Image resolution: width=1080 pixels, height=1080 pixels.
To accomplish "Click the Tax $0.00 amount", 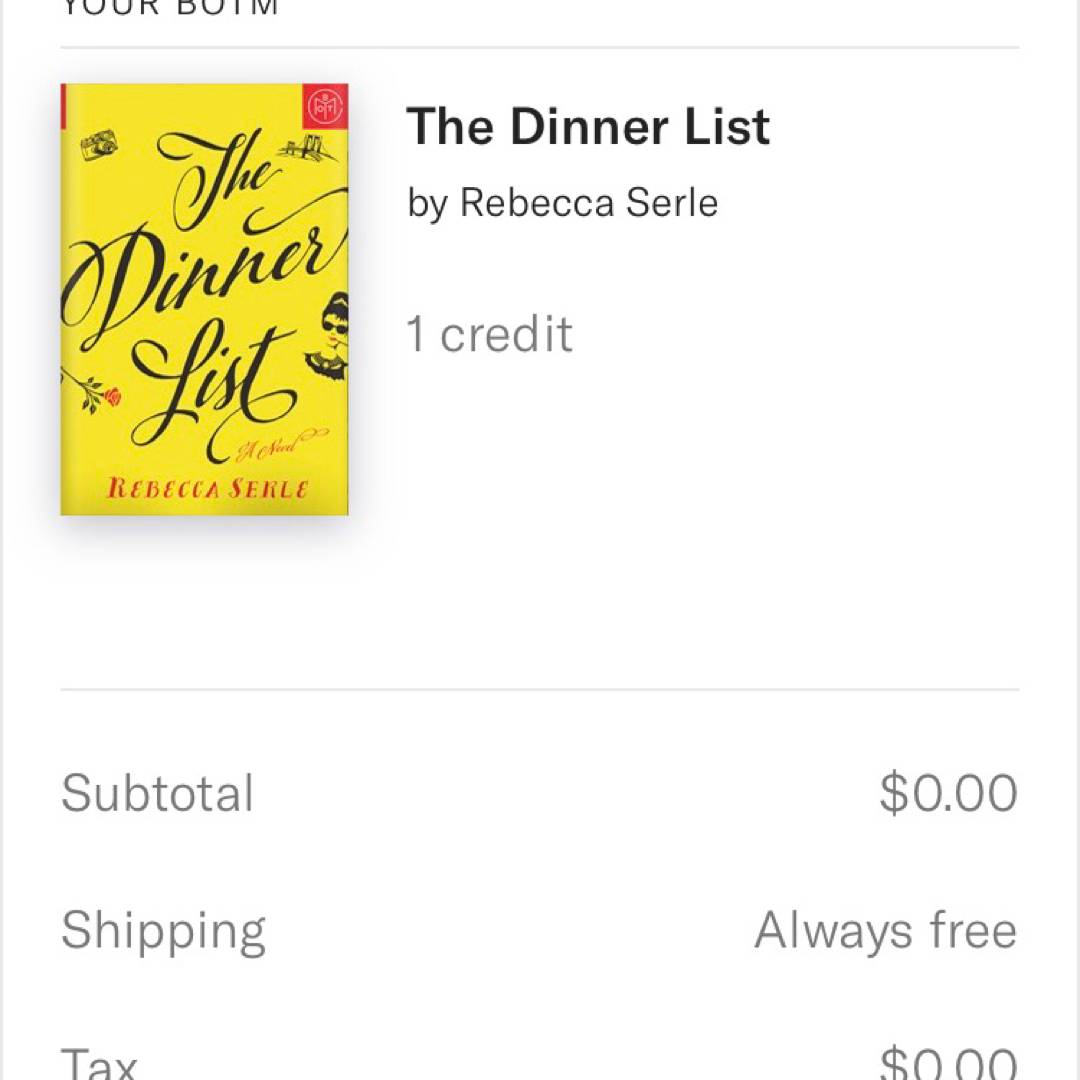I will click(948, 1064).
